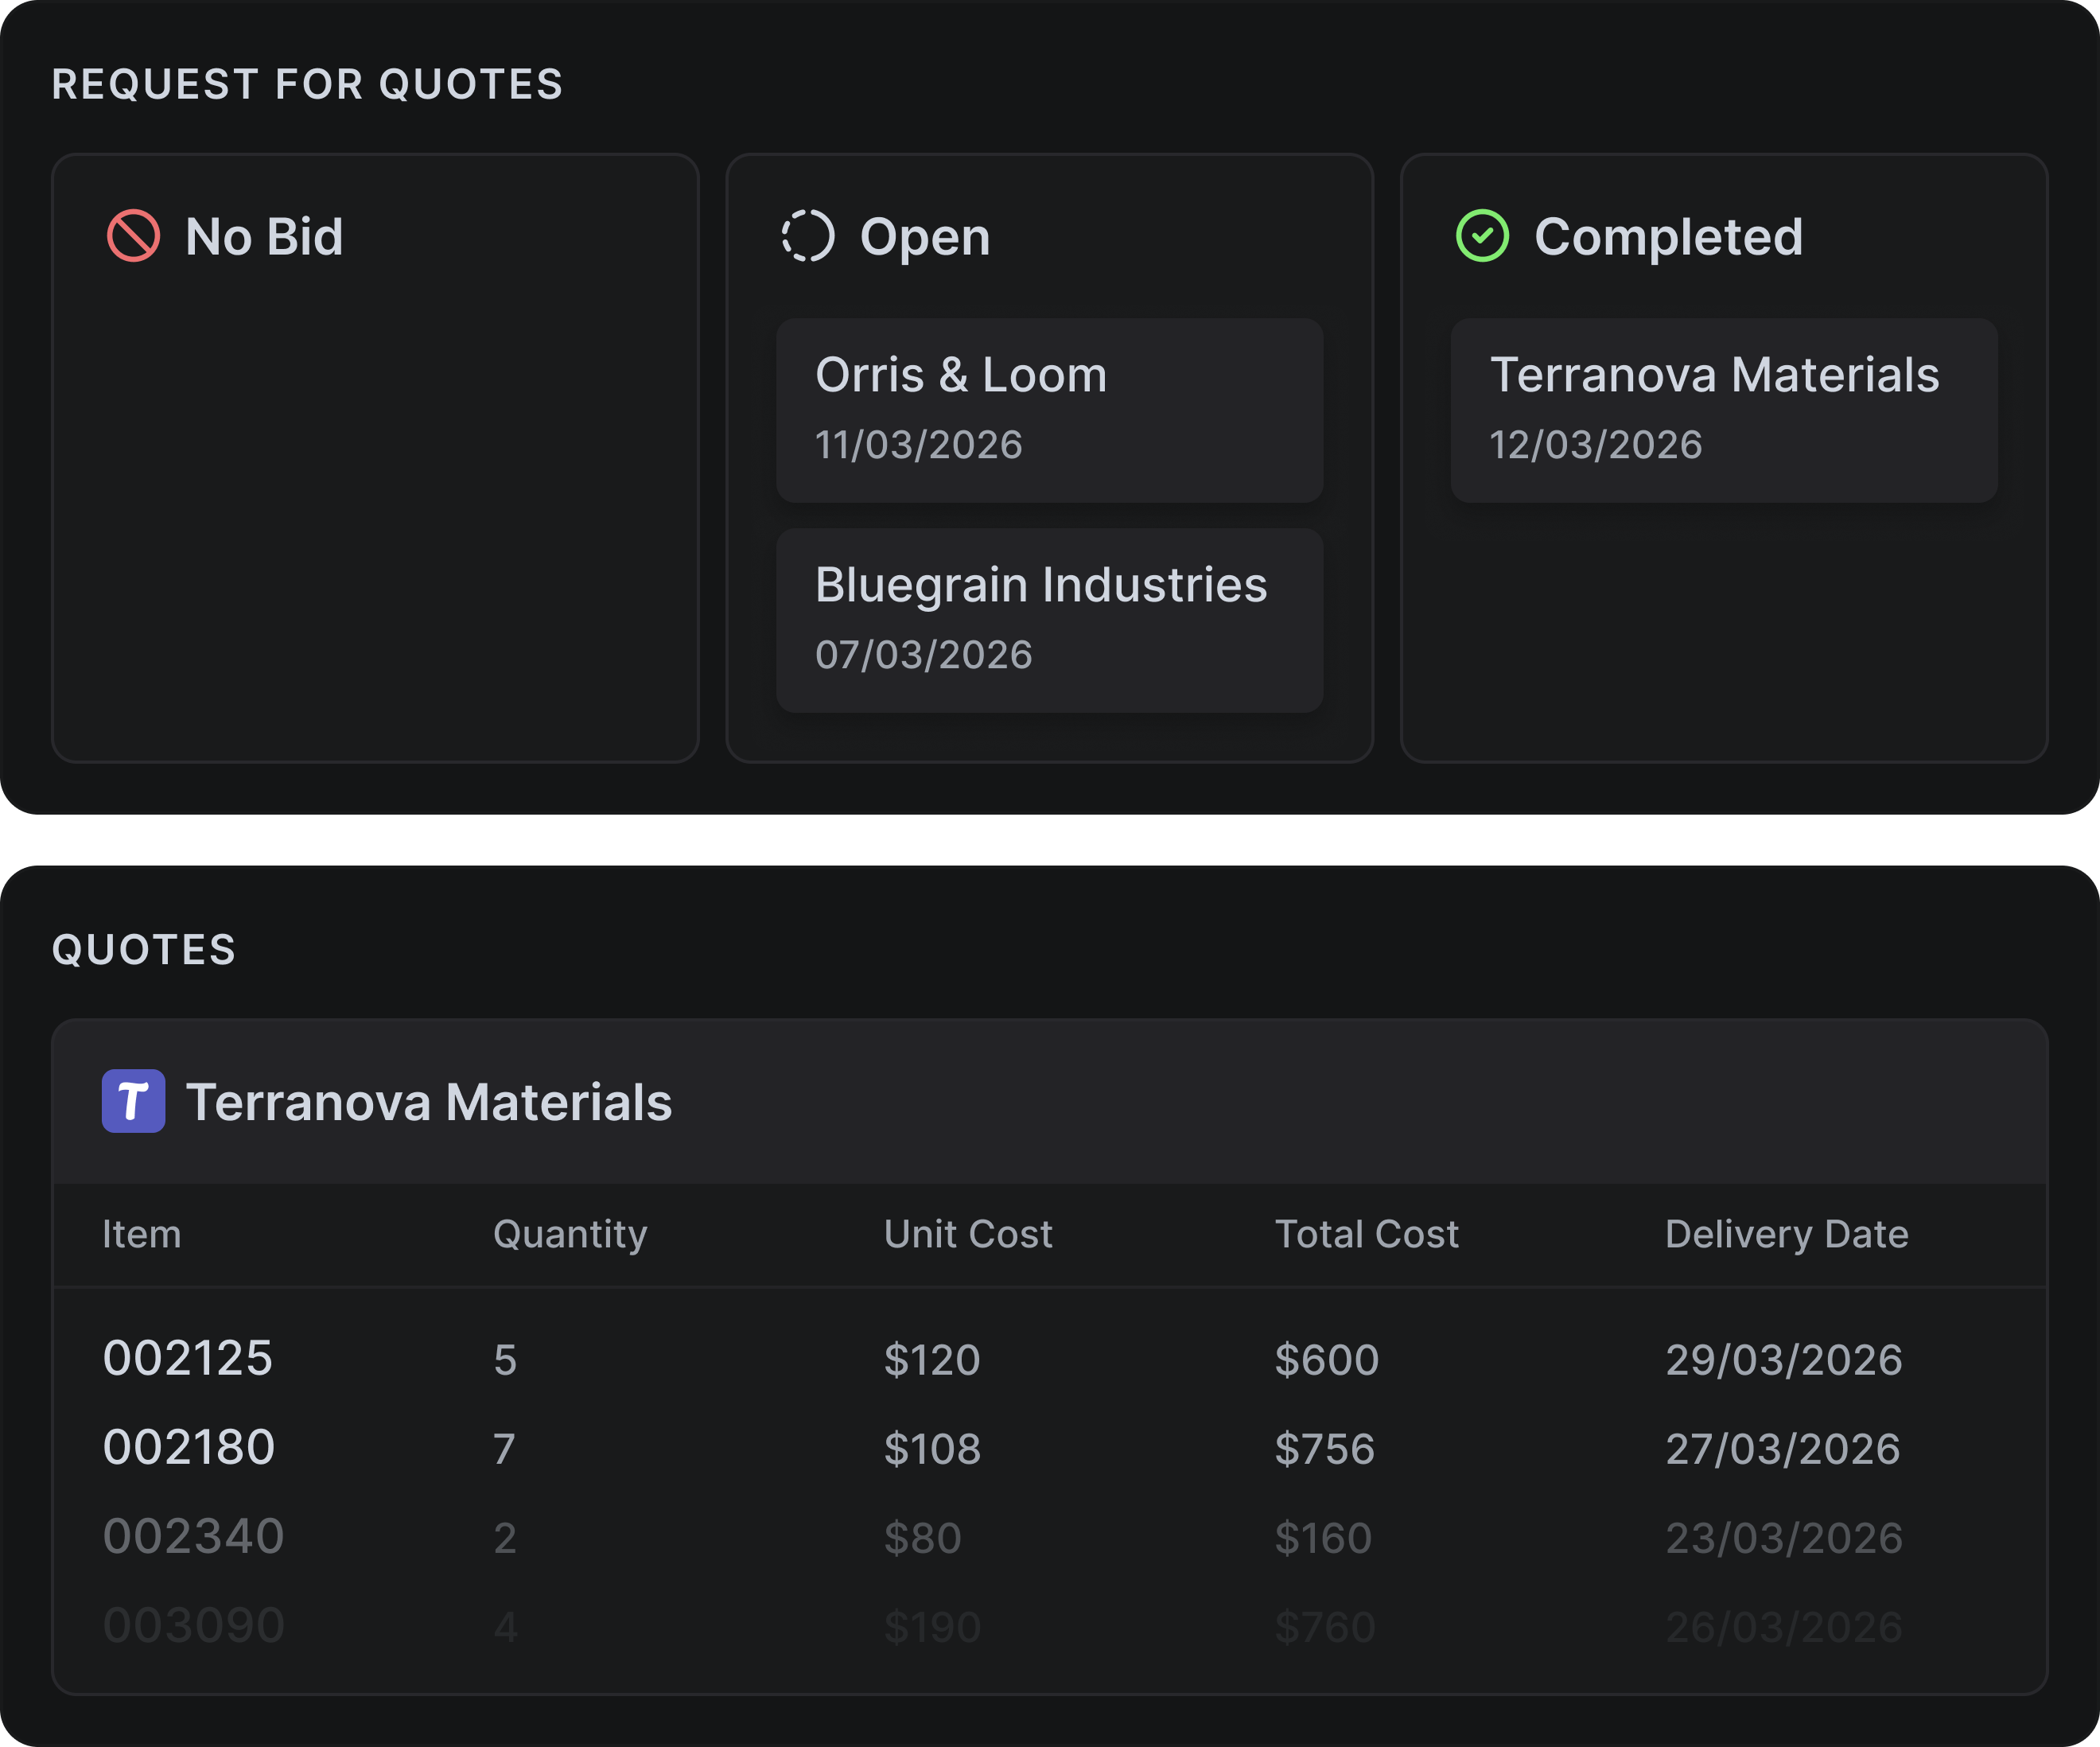Click the No Bid column heading
This screenshot has height=1747, width=2100.
tap(264, 237)
